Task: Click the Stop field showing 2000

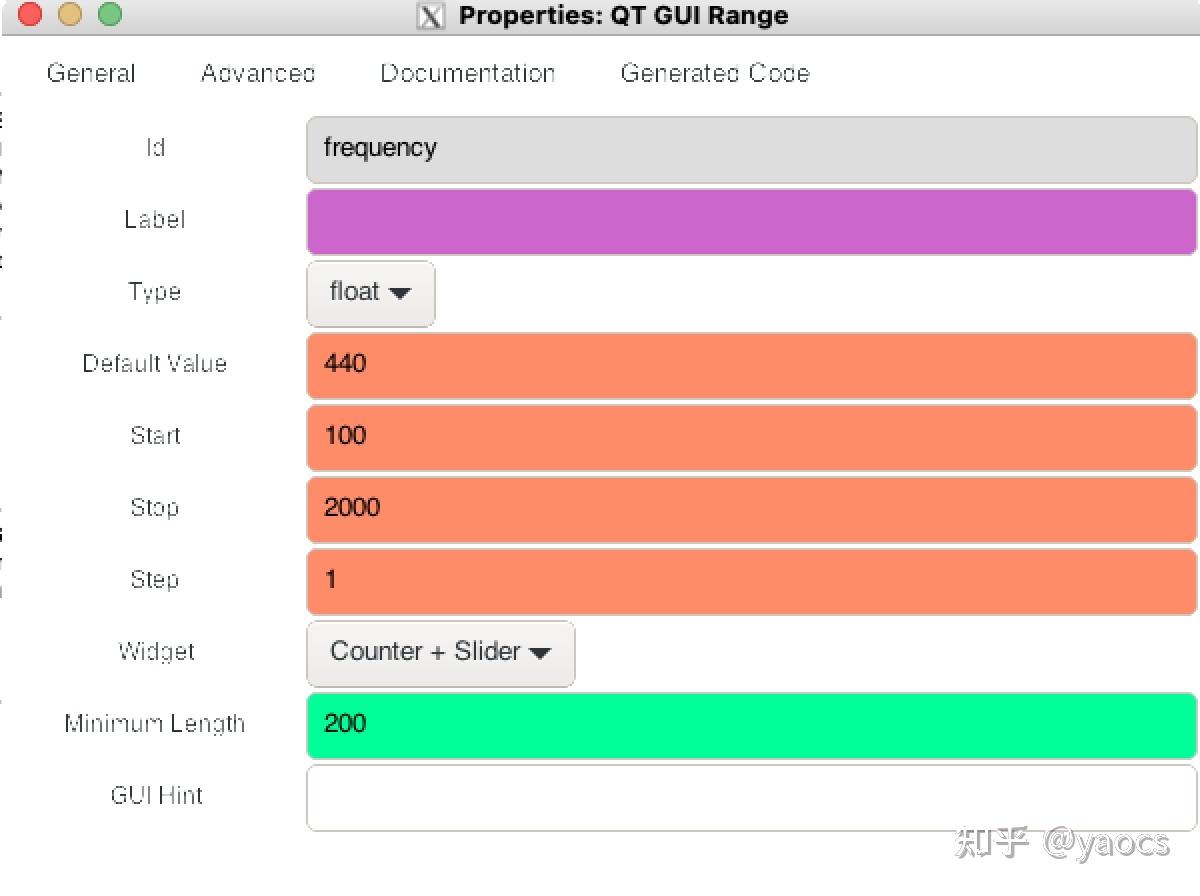Action: [x=750, y=509]
